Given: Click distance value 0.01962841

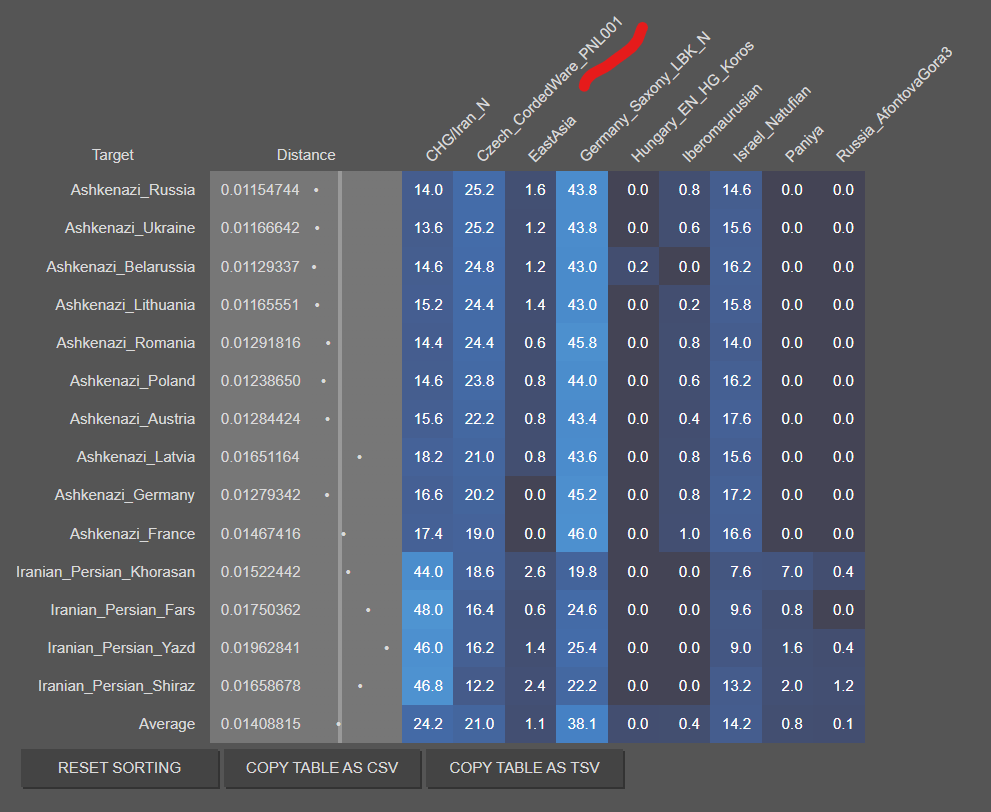Looking at the screenshot, I should click(x=260, y=648).
